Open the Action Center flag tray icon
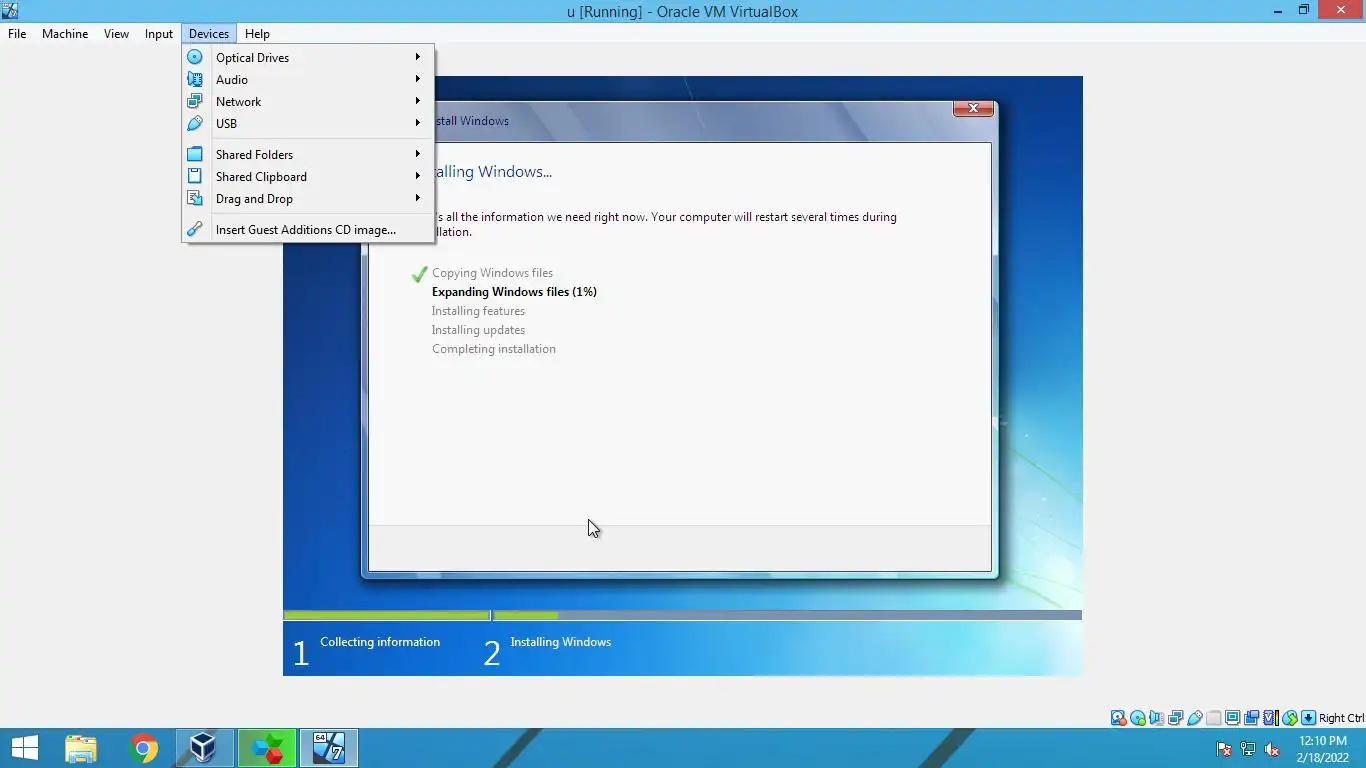The image size is (1366, 768). (1224, 749)
